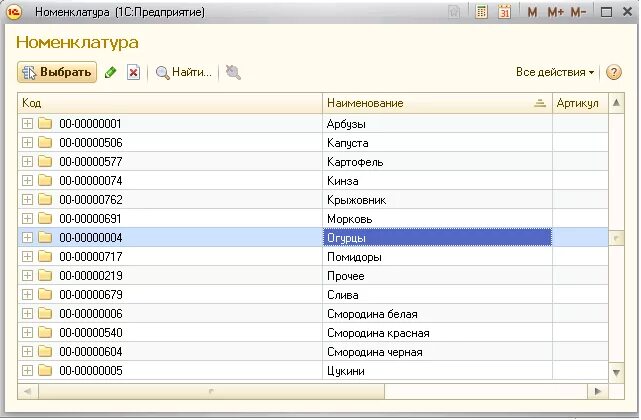Click the horizontal scrollbar thumb
This screenshot has height=420, width=641.
pyautogui.click(x=211, y=391)
